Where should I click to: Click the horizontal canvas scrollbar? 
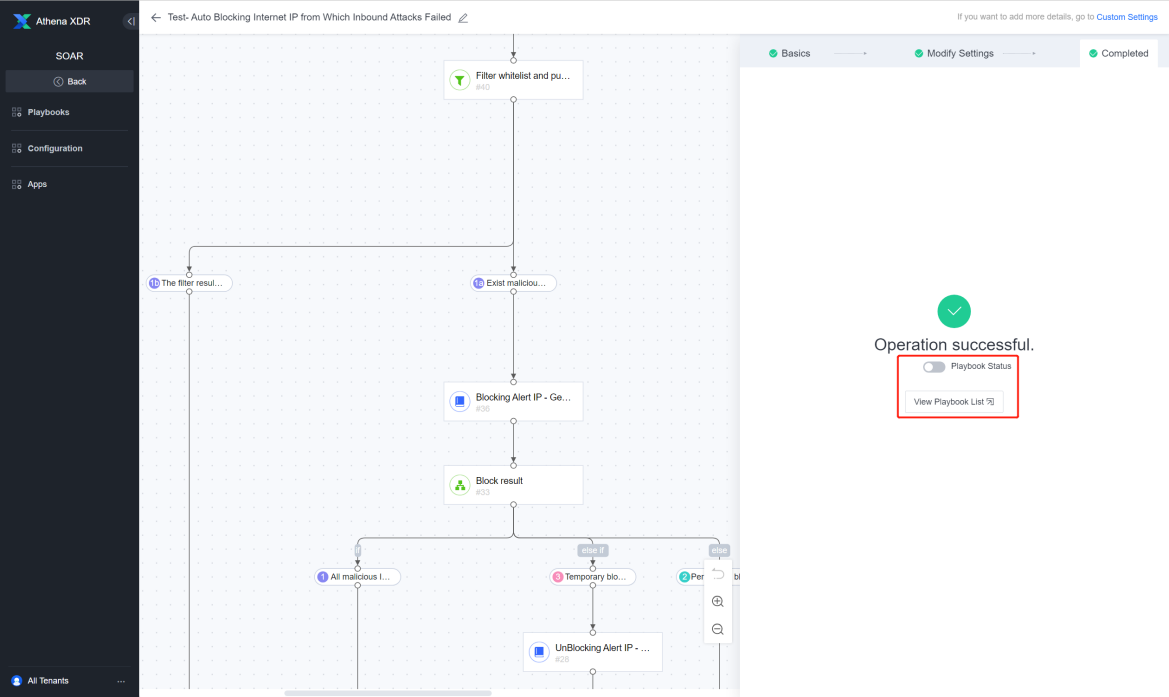388,693
